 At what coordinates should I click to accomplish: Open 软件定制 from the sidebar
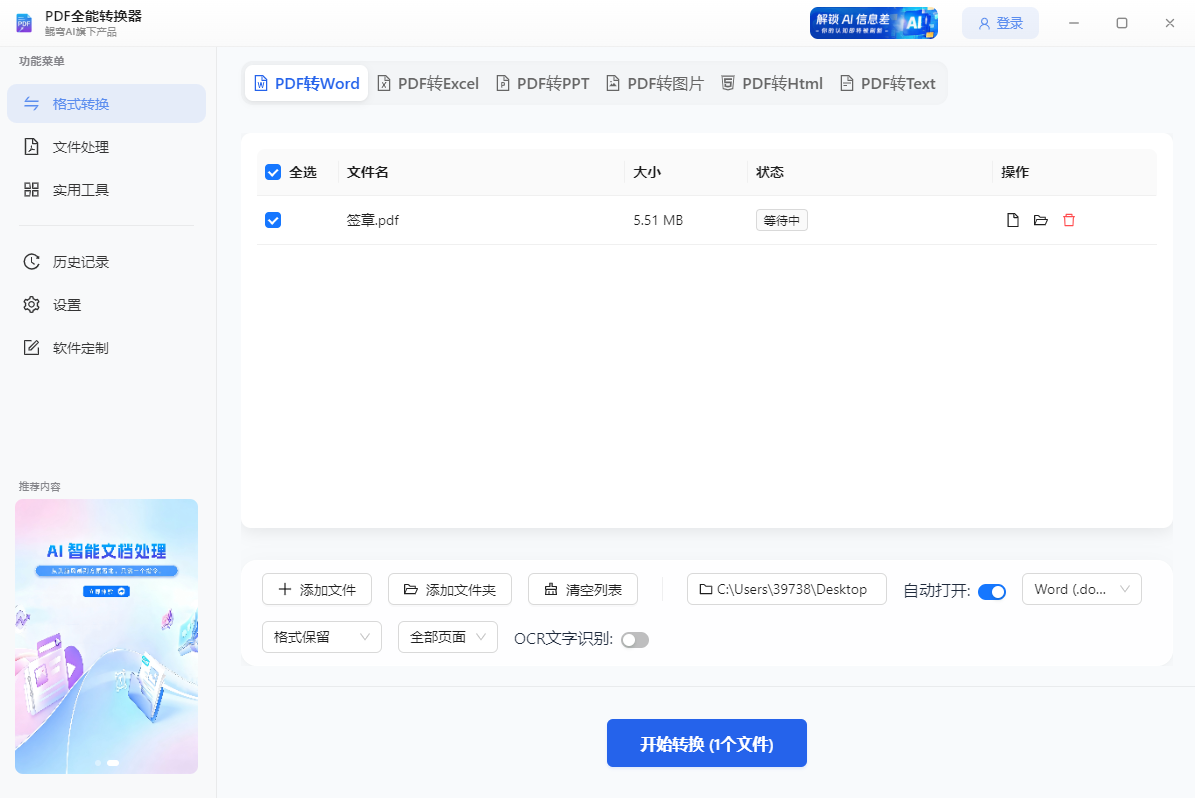[106, 347]
